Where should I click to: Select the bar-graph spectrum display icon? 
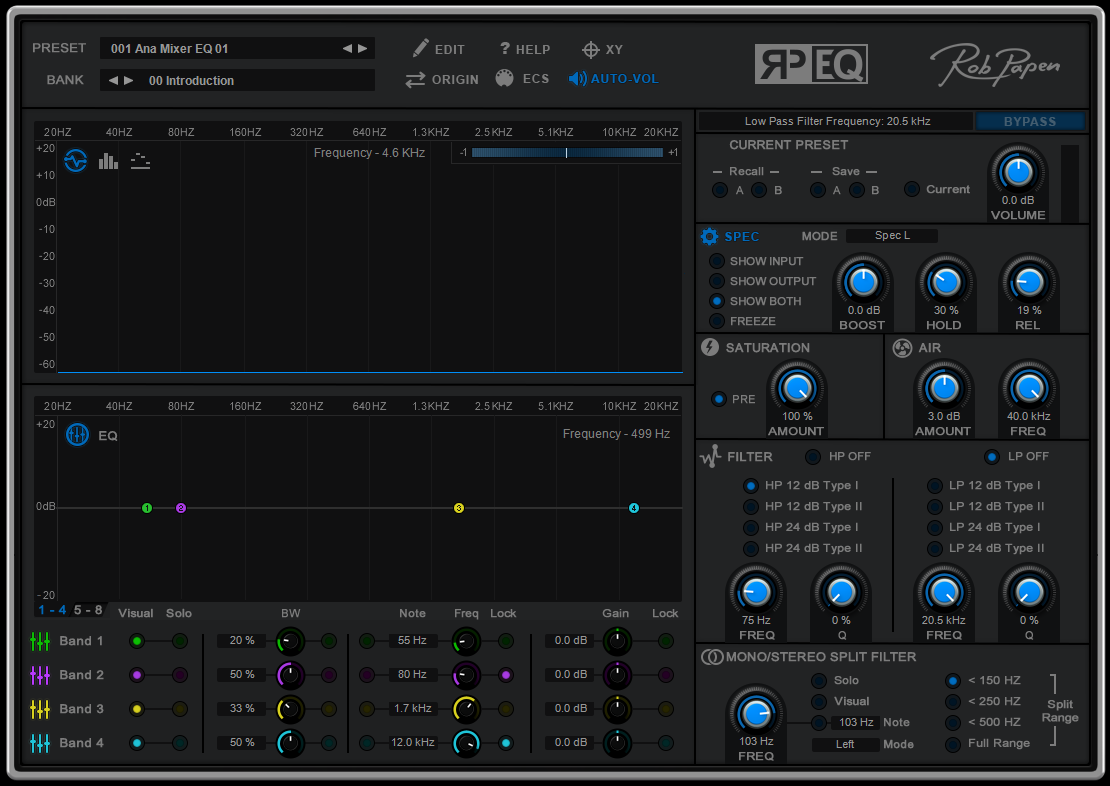[x=108, y=161]
